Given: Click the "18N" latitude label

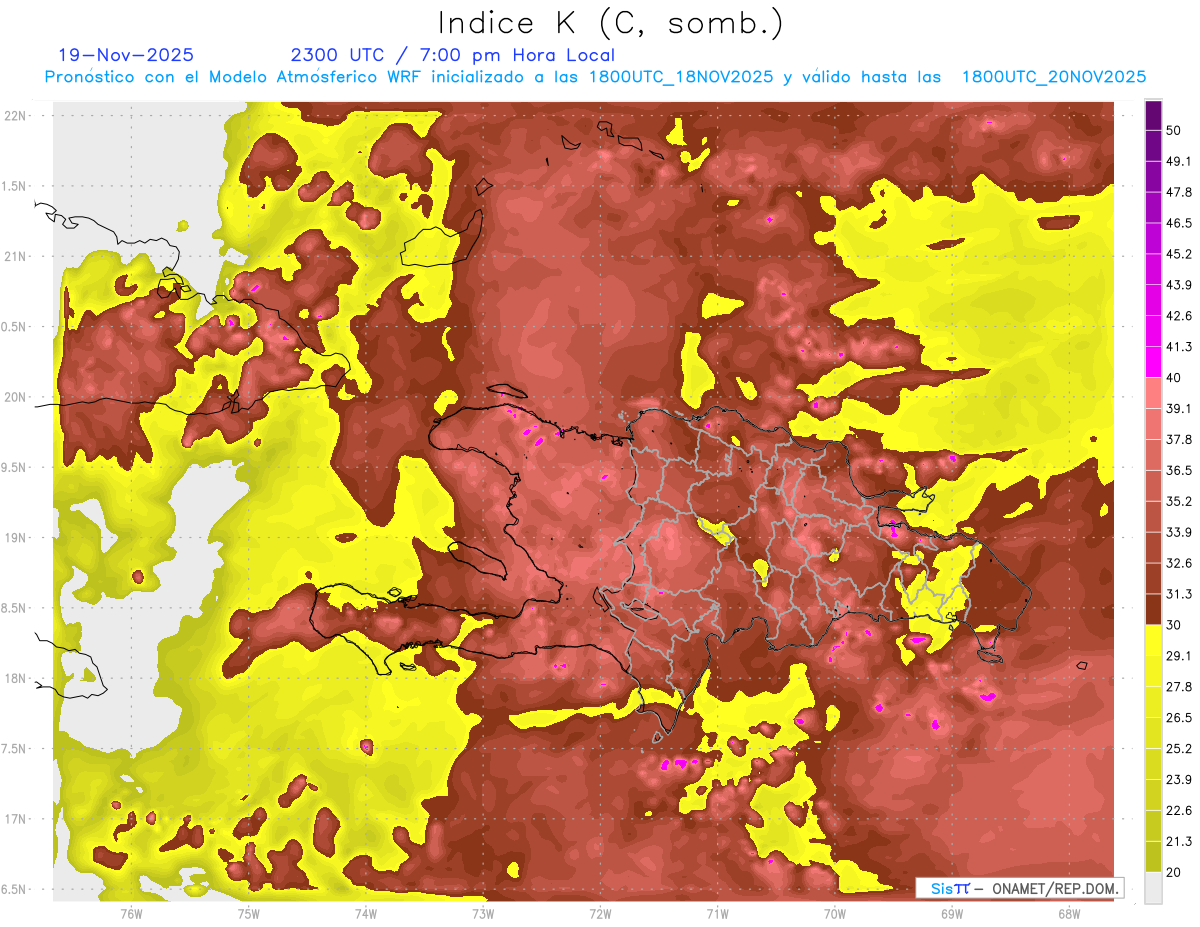Looking at the screenshot, I should 15,678.
